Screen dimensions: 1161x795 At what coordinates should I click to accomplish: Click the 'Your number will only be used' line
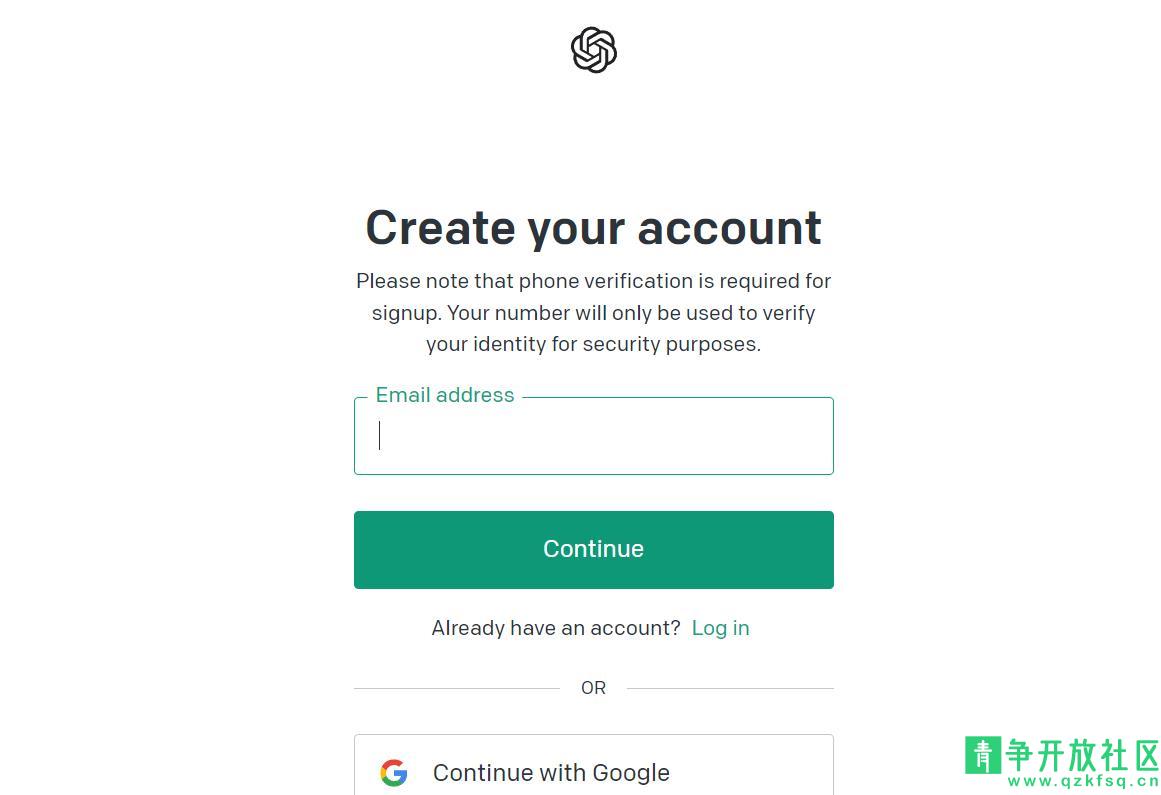(x=594, y=313)
